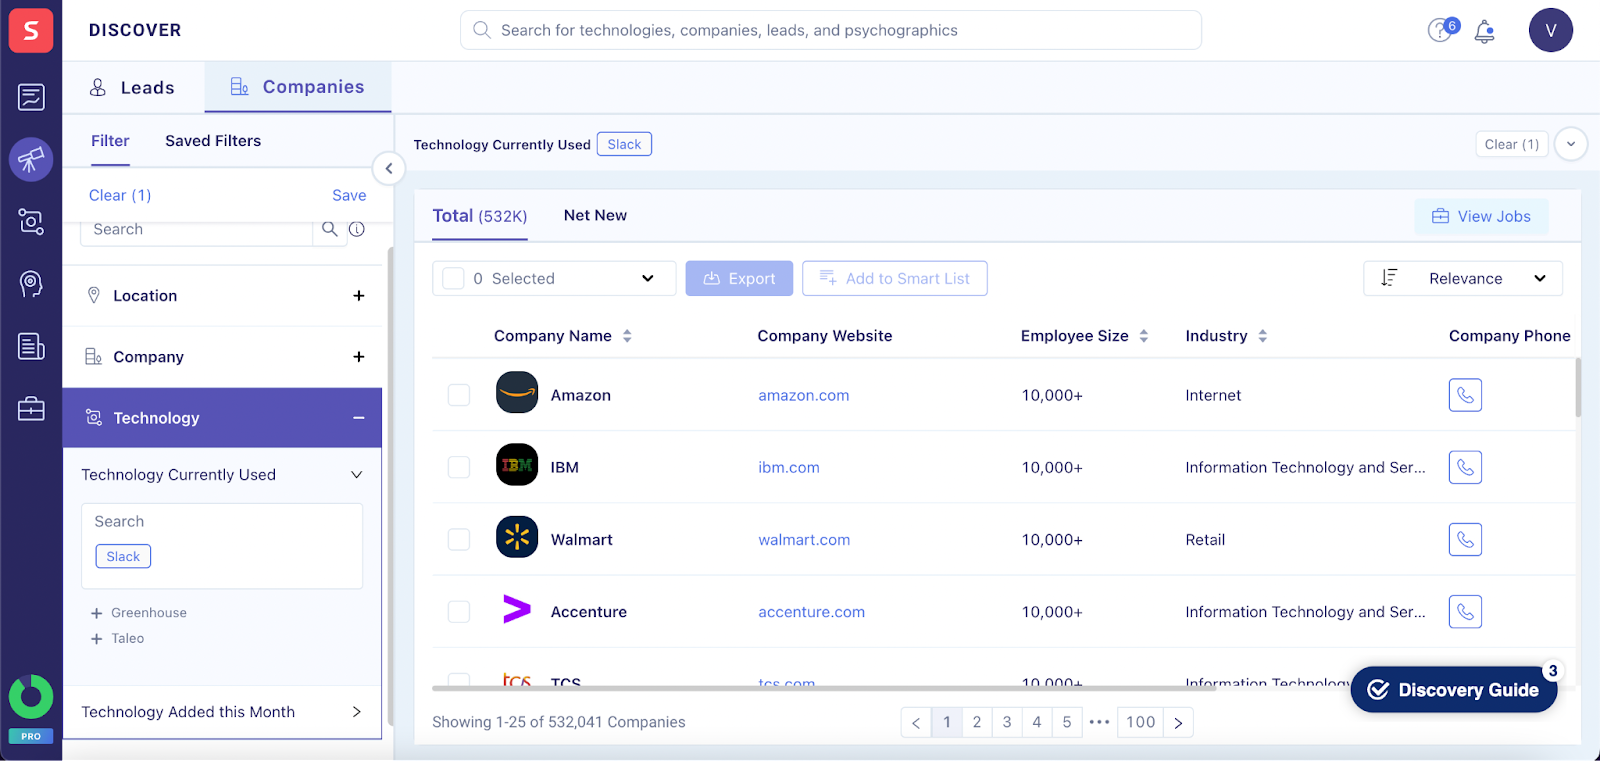The height and width of the screenshot is (761, 1600).
Task: Collapse Technology Currently Used chevron
Action: (x=356, y=475)
